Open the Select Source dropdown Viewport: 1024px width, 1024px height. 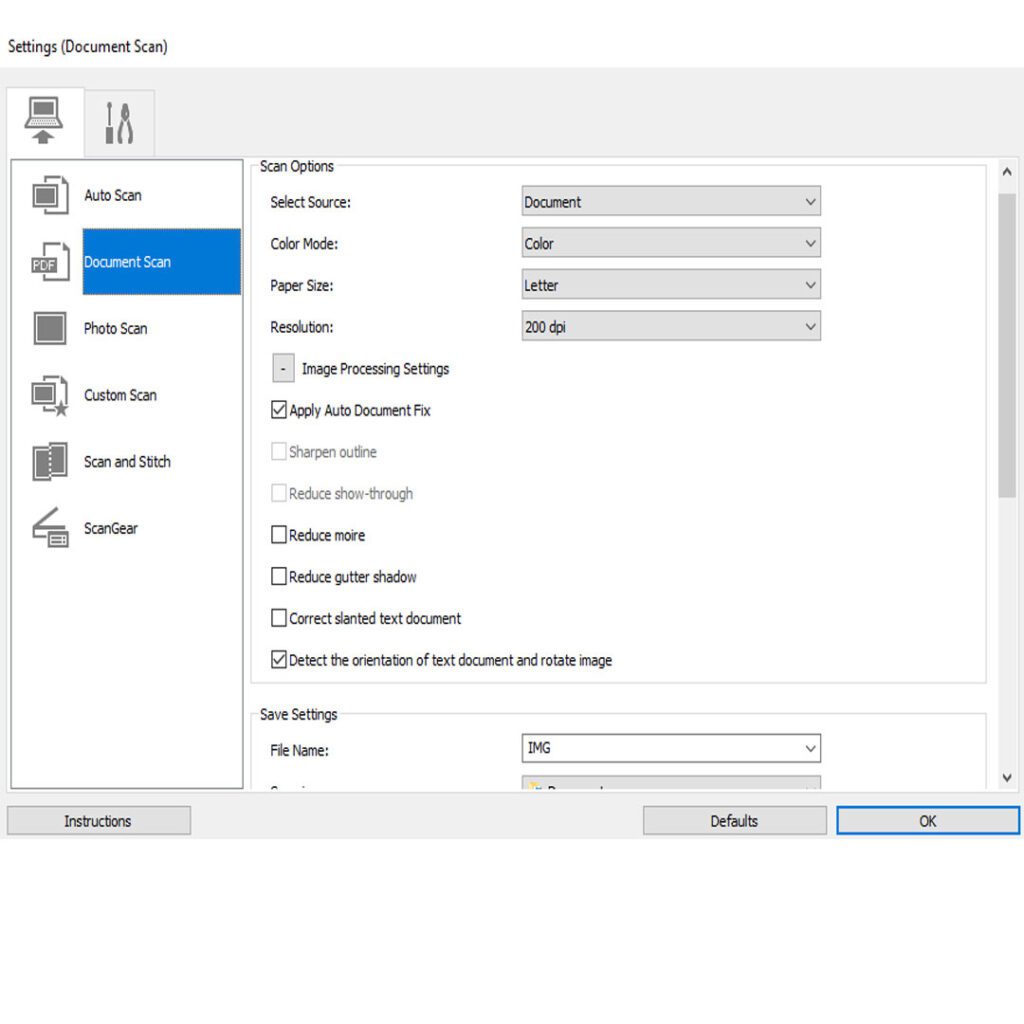pyautogui.click(x=670, y=202)
